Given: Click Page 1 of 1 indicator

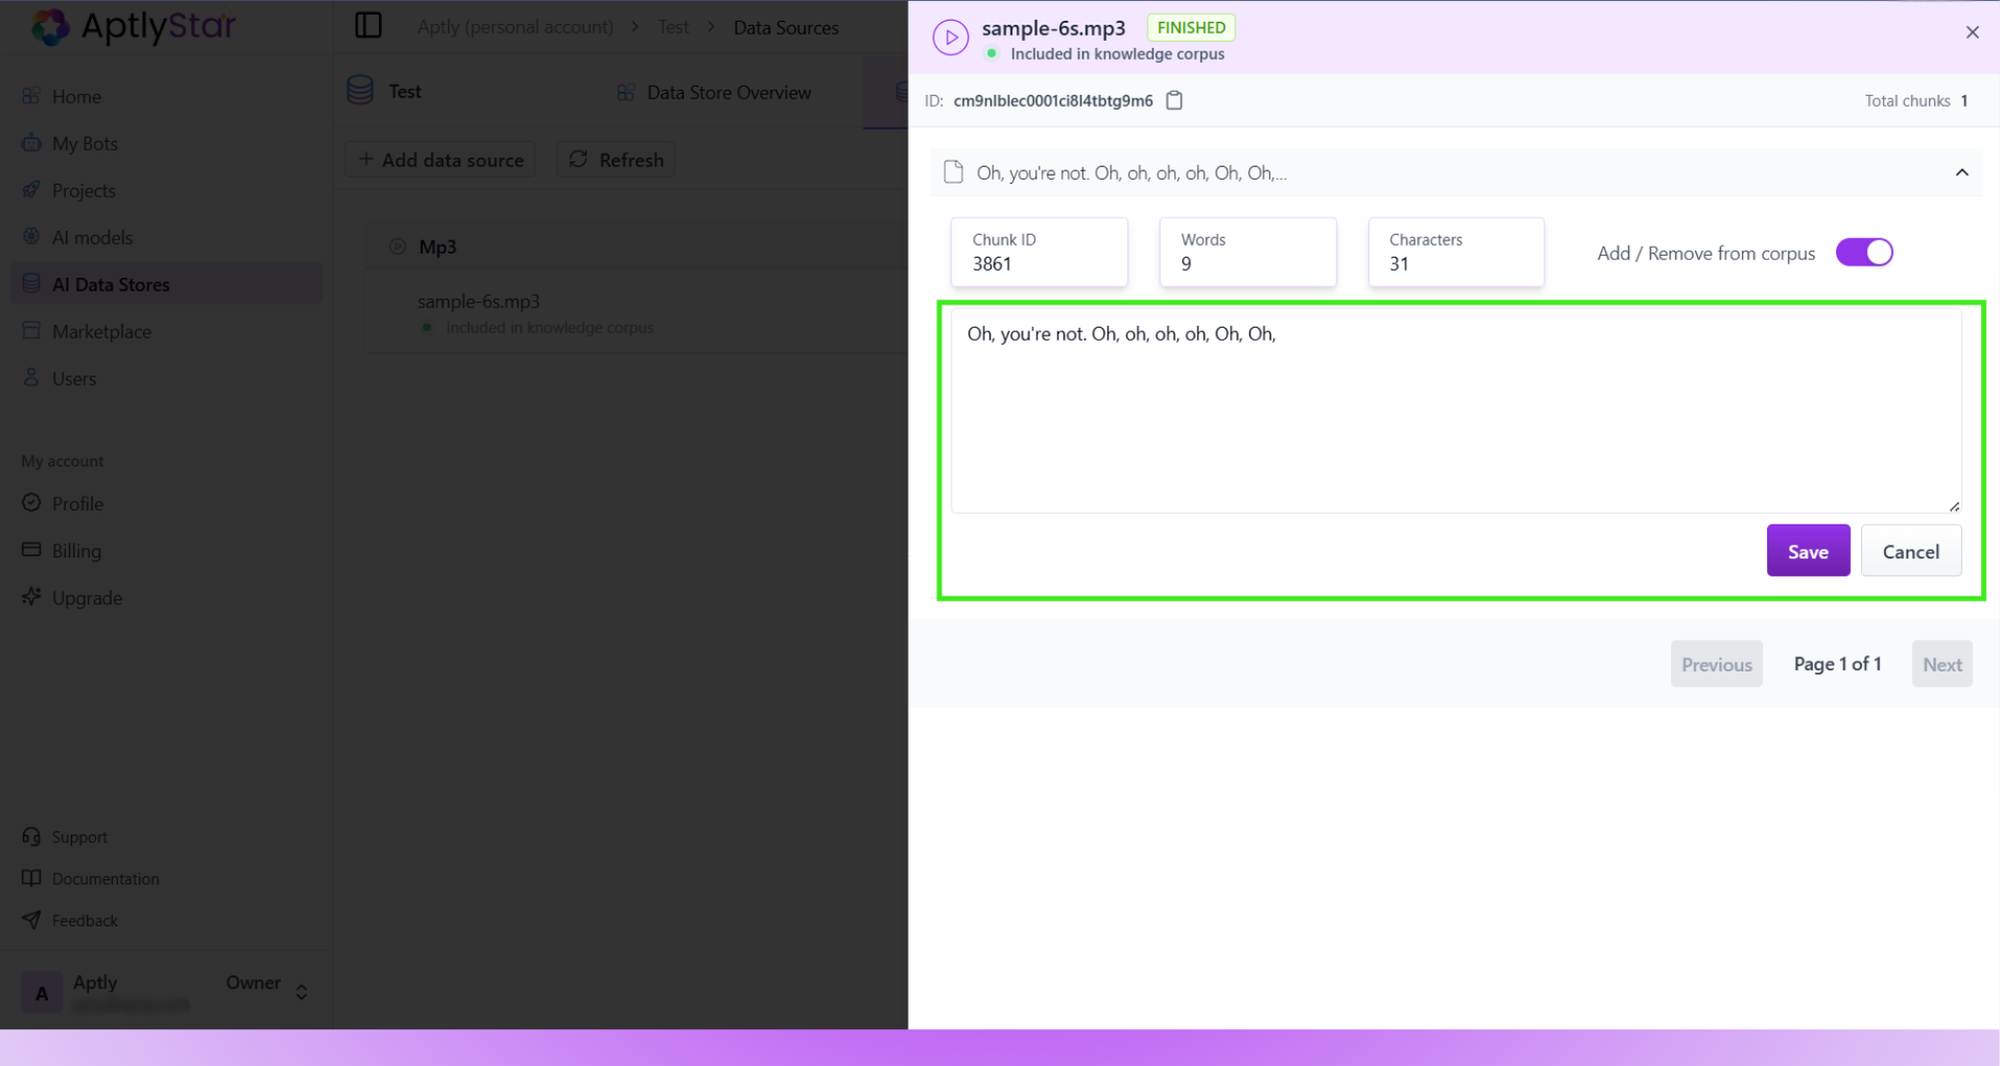Looking at the screenshot, I should pos(1837,664).
